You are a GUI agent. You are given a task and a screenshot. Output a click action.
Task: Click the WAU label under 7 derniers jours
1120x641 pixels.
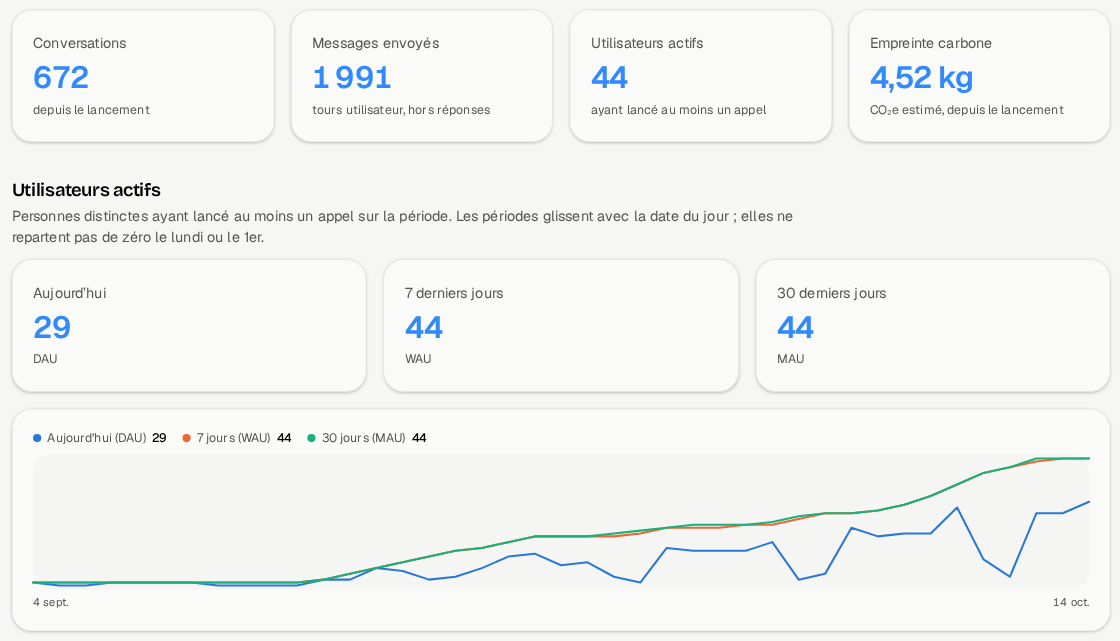point(418,359)
